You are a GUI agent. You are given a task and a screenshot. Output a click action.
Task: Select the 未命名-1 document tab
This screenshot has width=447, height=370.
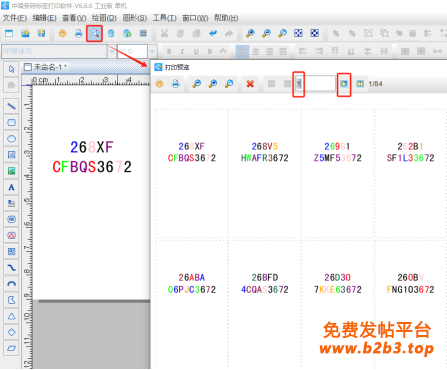[46, 67]
